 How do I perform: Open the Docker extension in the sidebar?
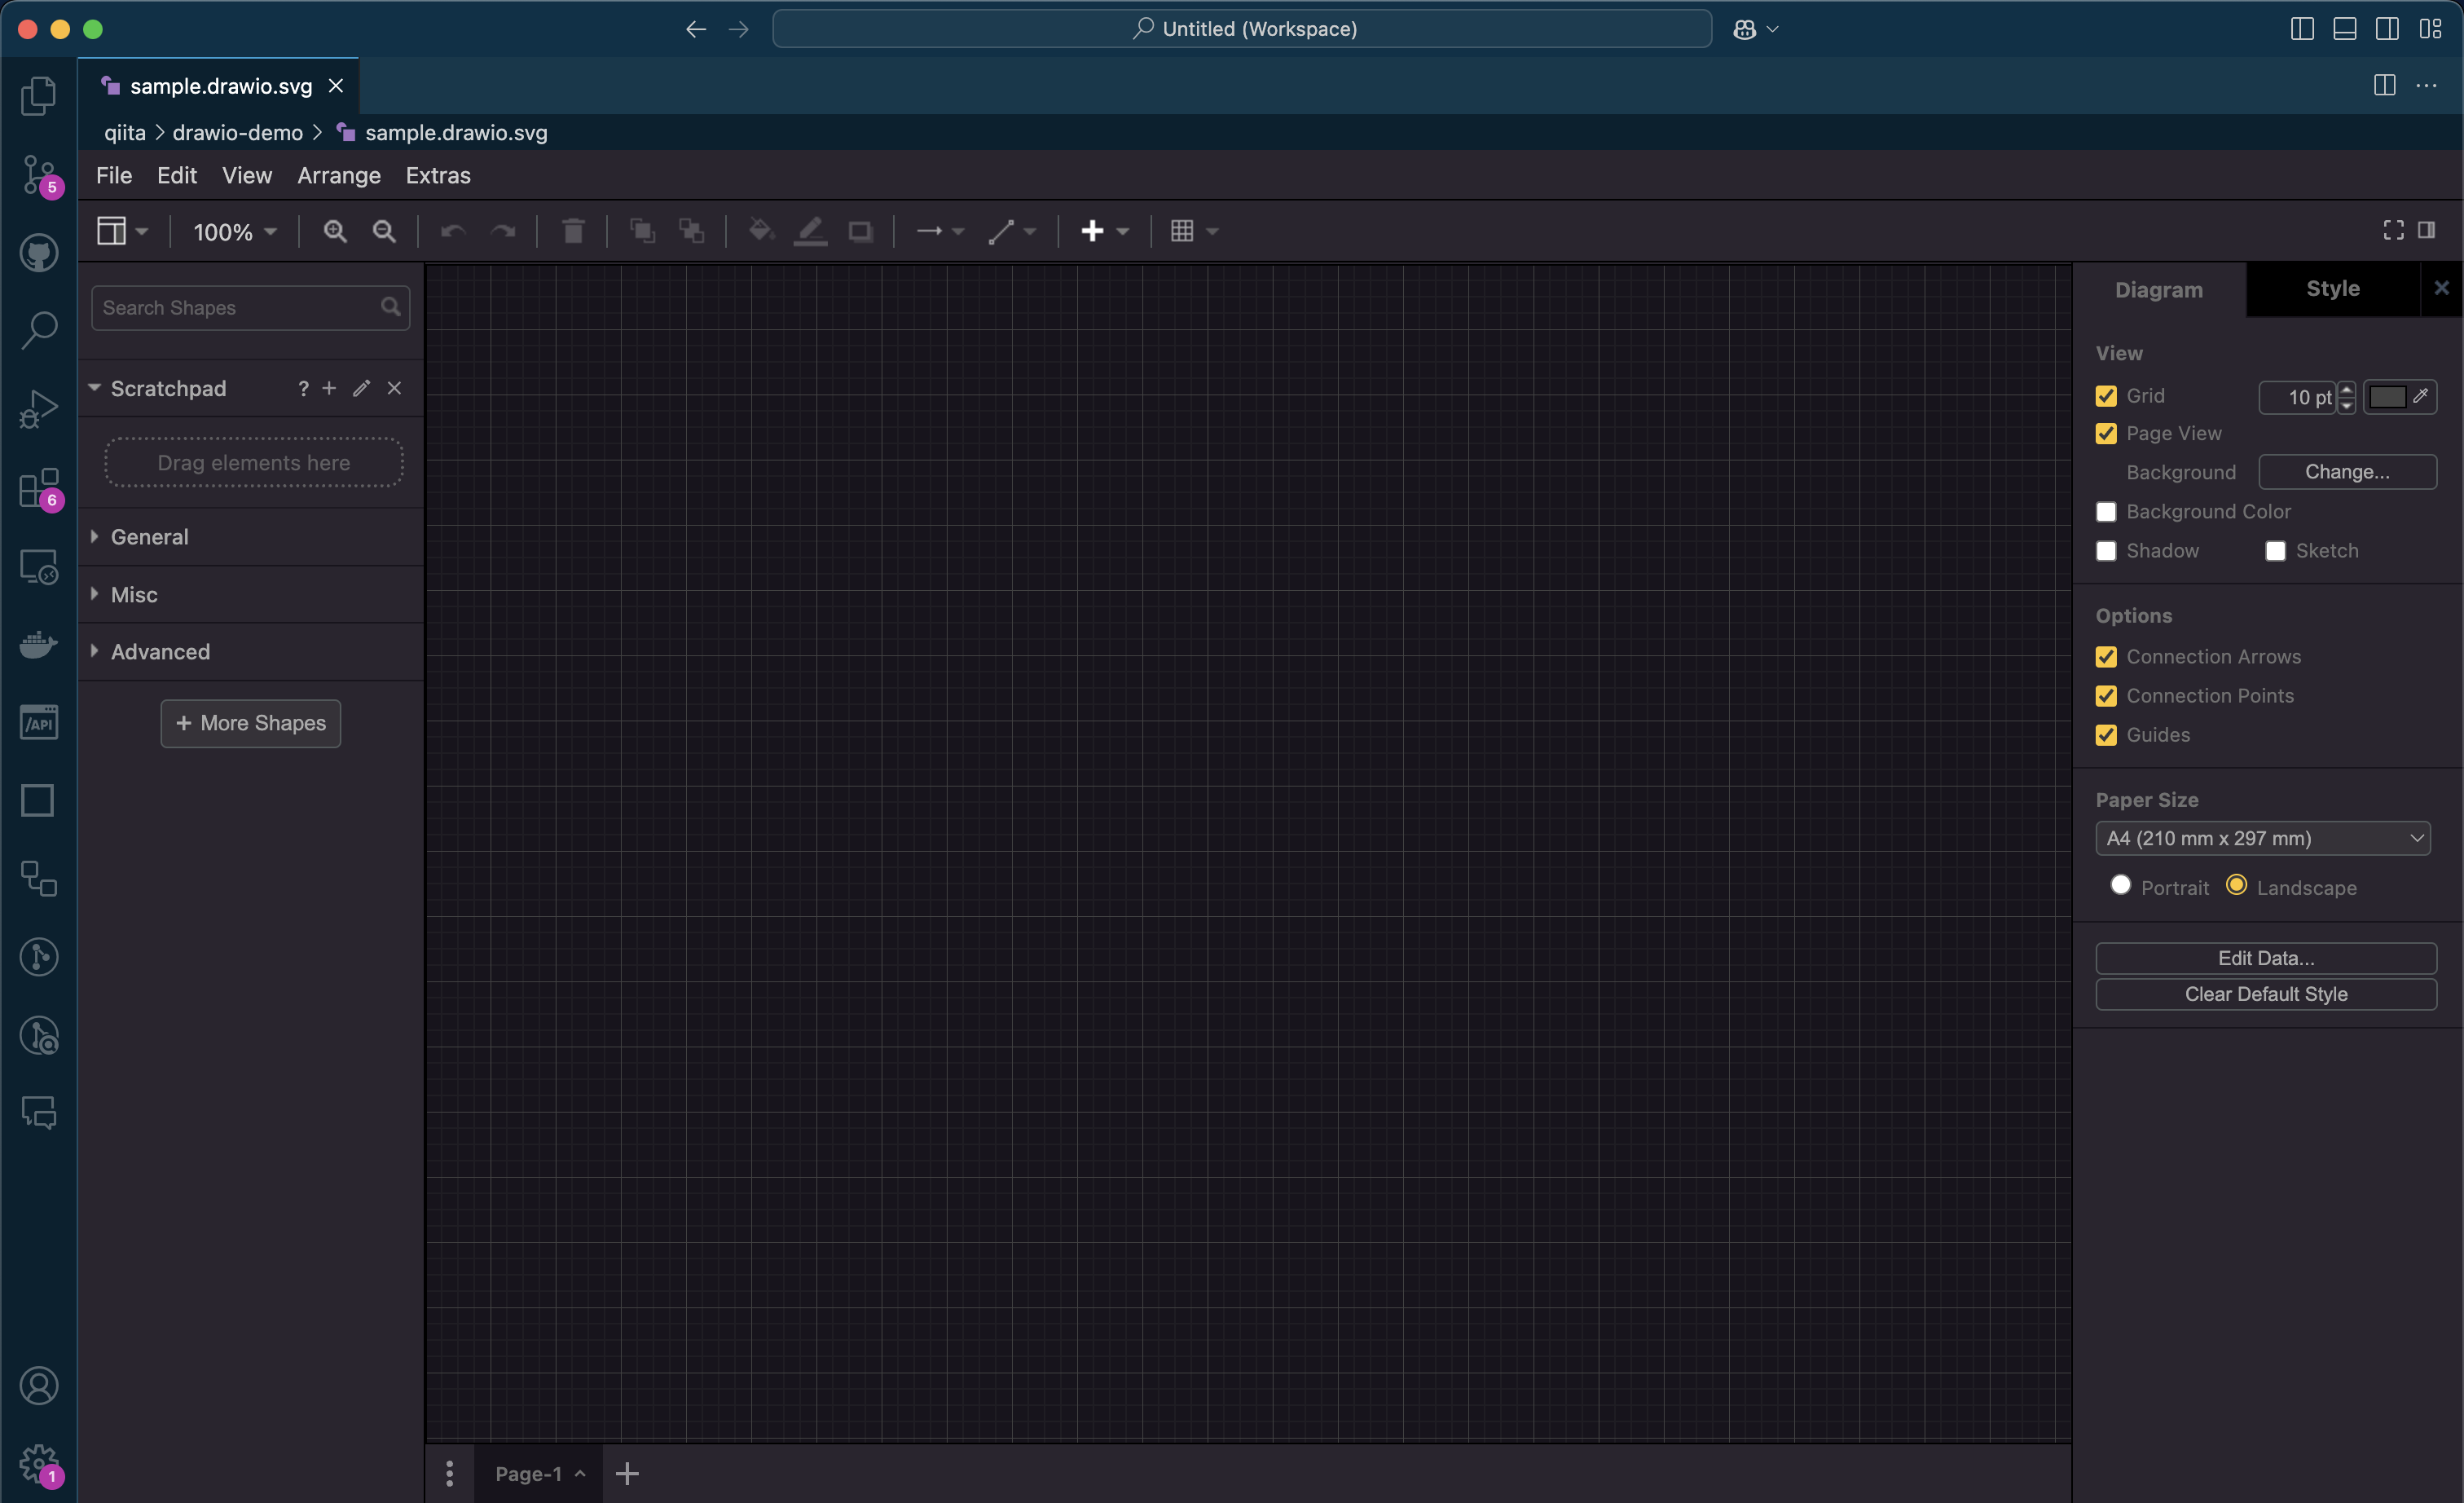(x=39, y=644)
